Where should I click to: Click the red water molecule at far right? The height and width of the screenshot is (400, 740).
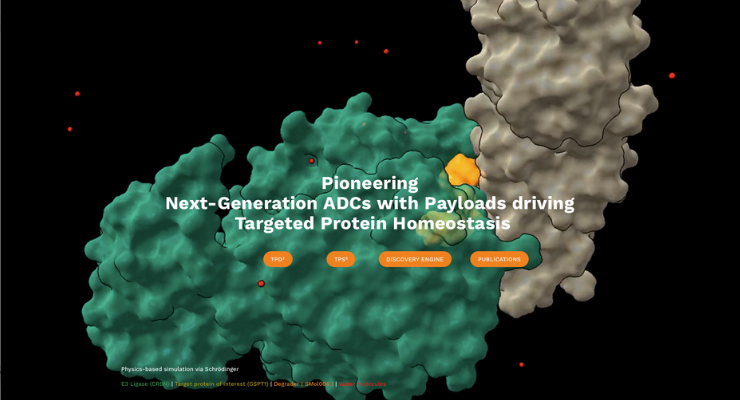click(672, 76)
